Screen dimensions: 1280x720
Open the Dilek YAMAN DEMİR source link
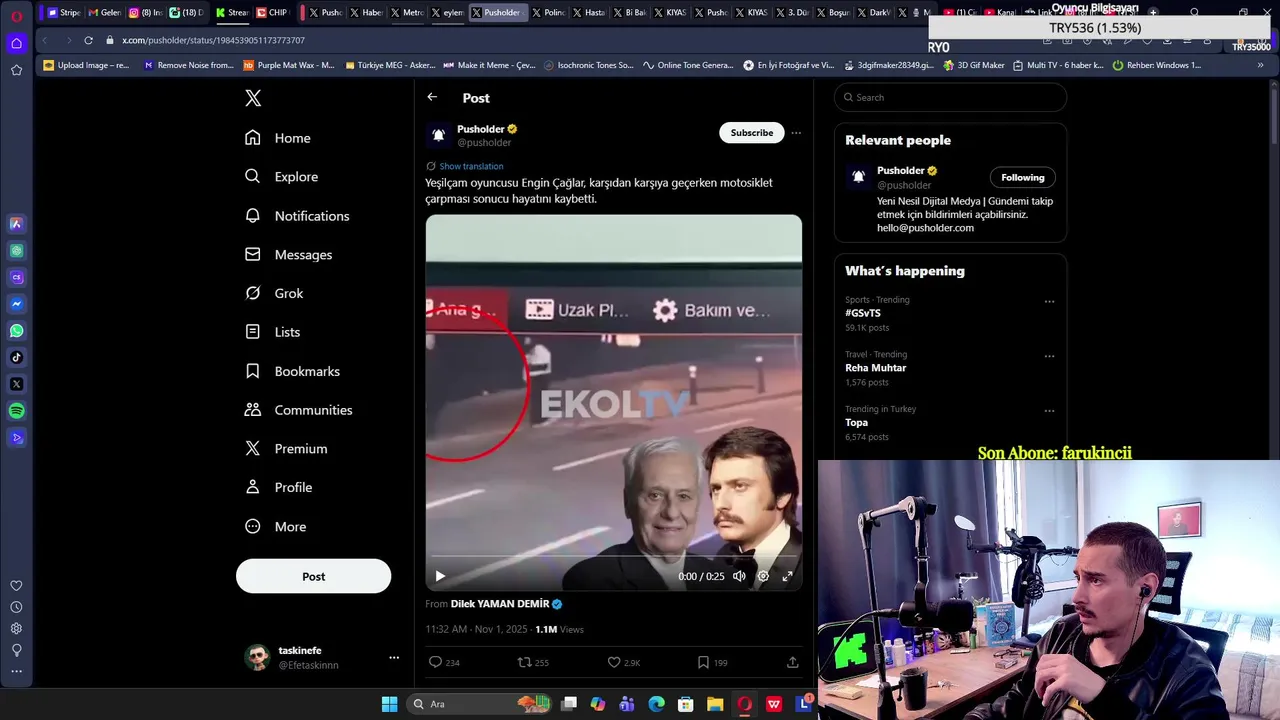pyautogui.click(x=500, y=604)
